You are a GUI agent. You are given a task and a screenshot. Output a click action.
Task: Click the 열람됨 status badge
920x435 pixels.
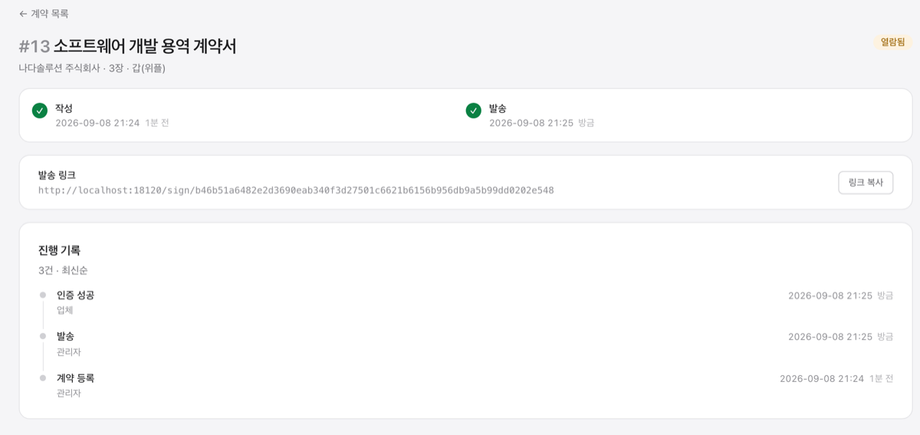893,42
